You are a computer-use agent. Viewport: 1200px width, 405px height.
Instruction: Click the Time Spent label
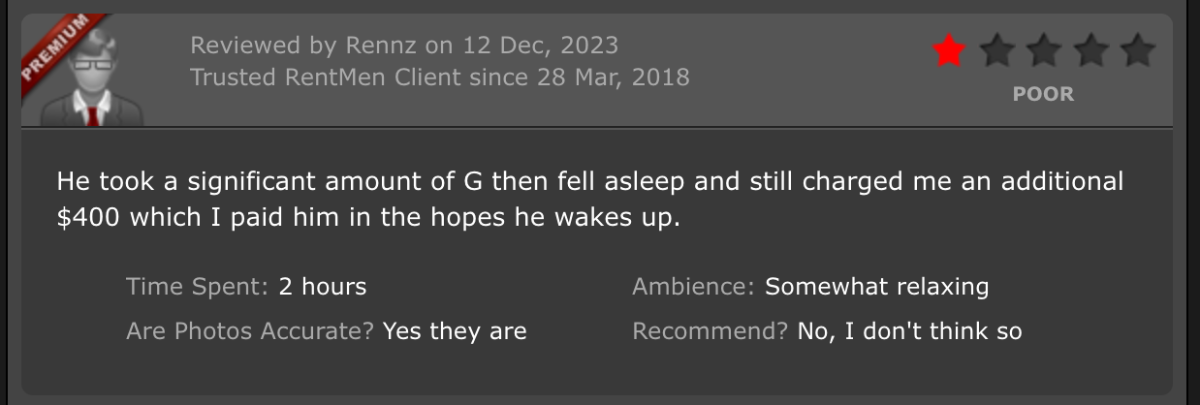click(x=197, y=288)
